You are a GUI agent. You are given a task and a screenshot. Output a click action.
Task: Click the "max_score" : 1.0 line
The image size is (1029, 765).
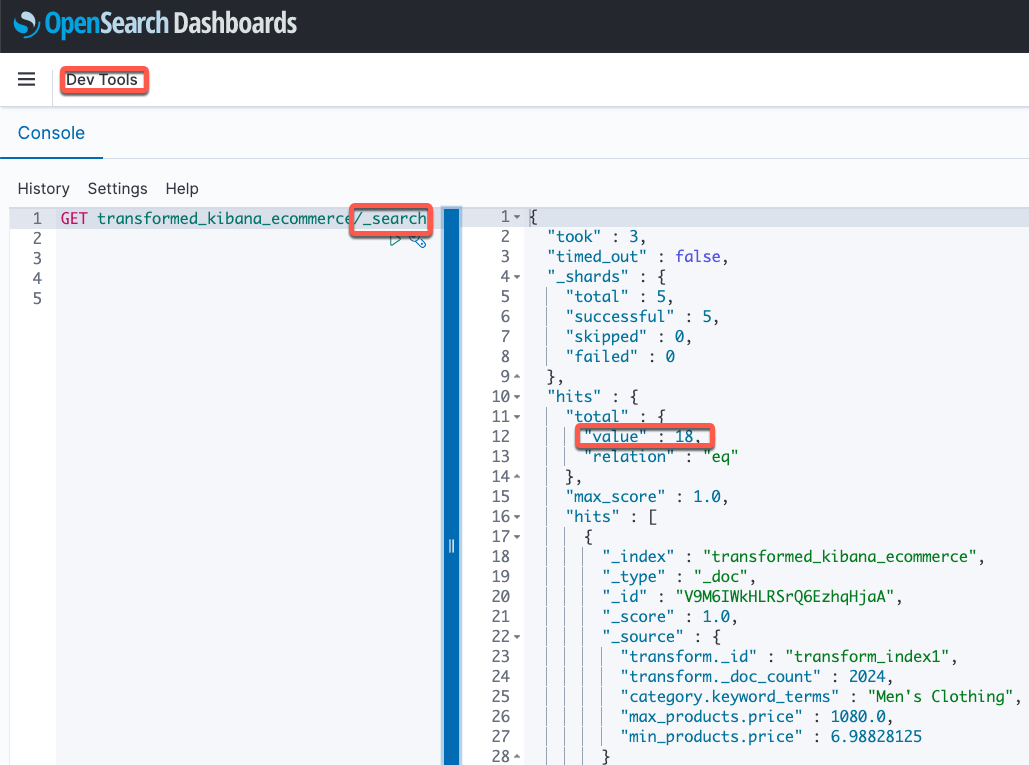[x=647, y=497]
